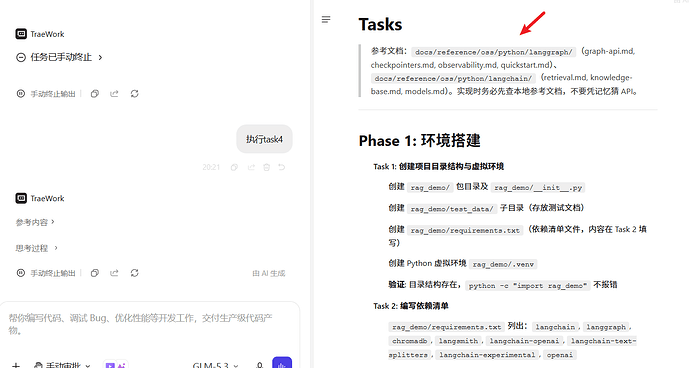690x368 pixels.
Task: Click the python -c "import rag_demo" snippet
Action: coord(528,286)
